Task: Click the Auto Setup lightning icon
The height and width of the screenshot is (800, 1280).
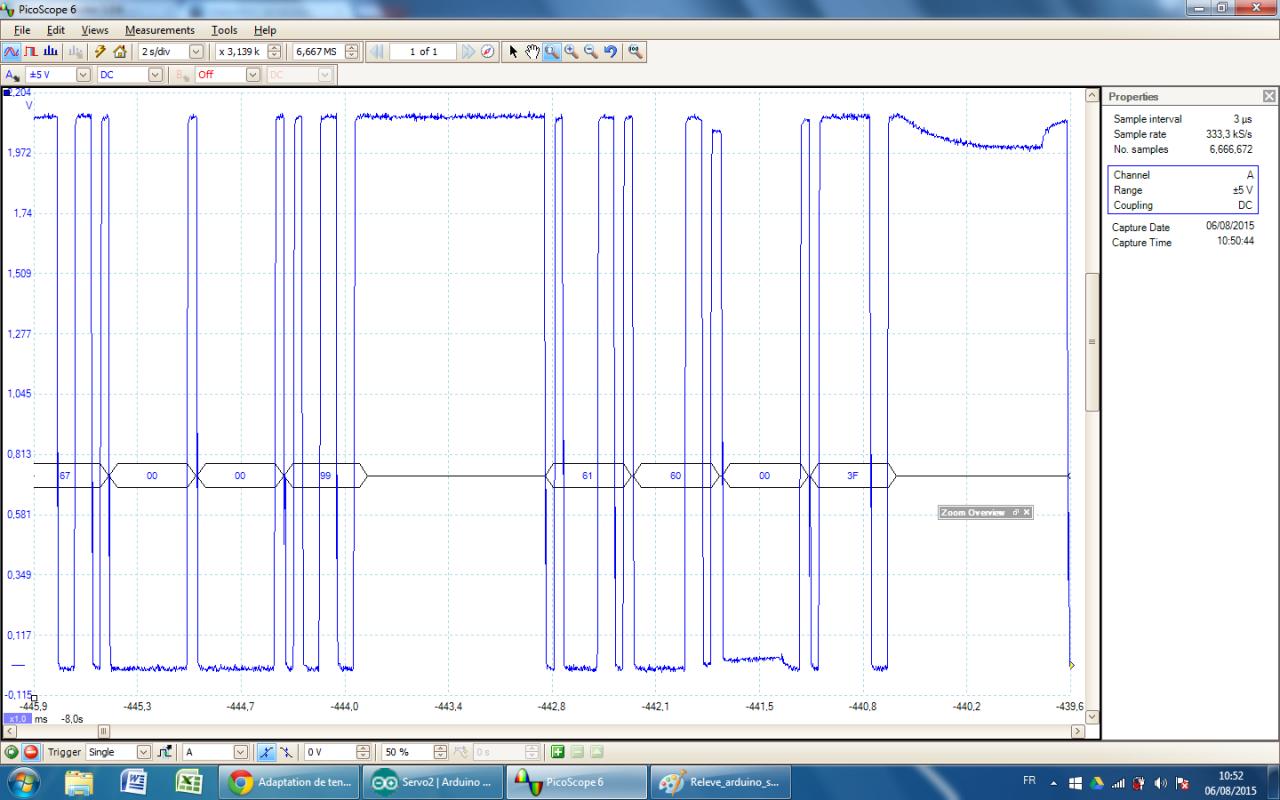Action: 101,52
